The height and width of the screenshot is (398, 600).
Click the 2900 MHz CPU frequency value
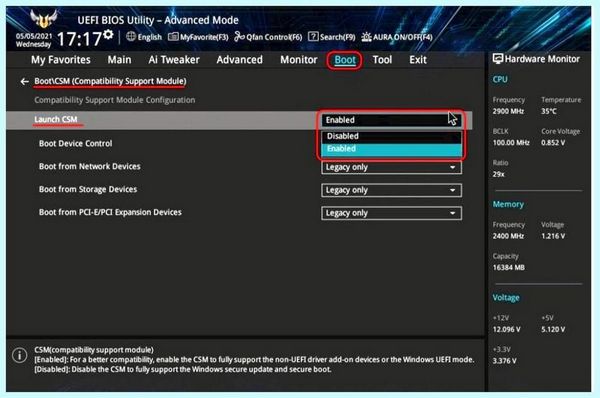tap(508, 111)
